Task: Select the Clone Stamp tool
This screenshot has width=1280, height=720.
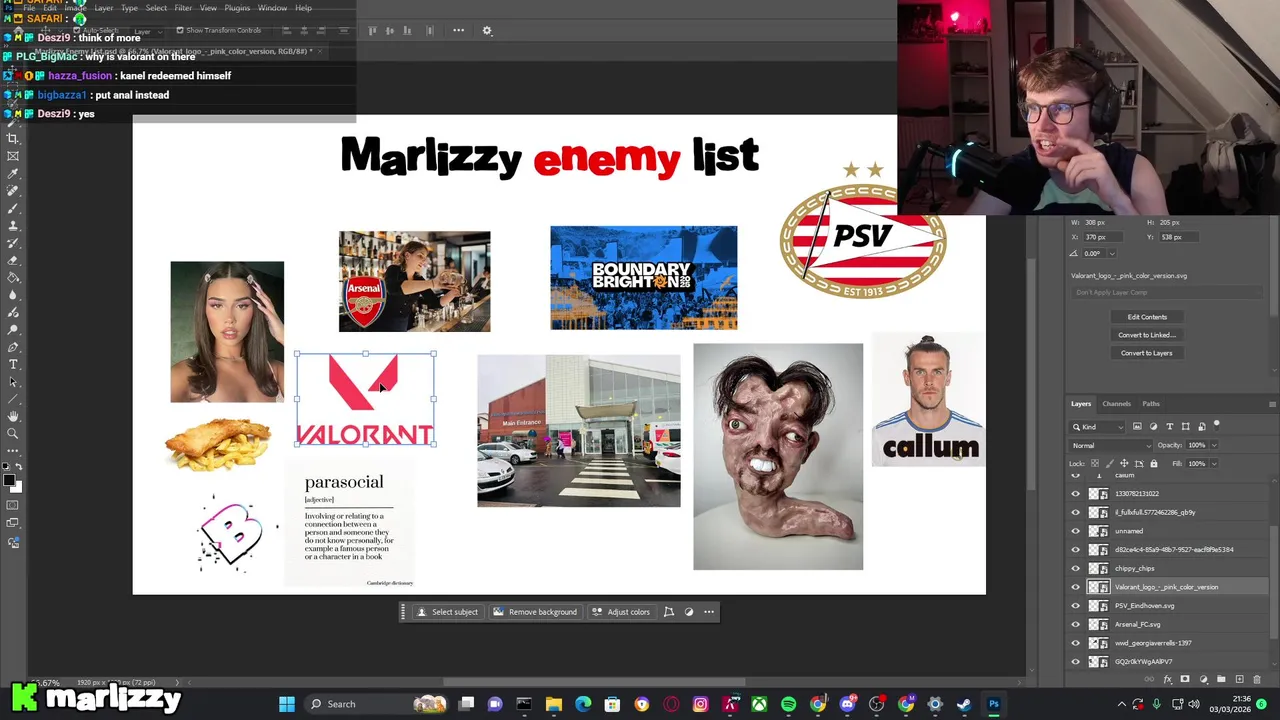Action: (13, 226)
